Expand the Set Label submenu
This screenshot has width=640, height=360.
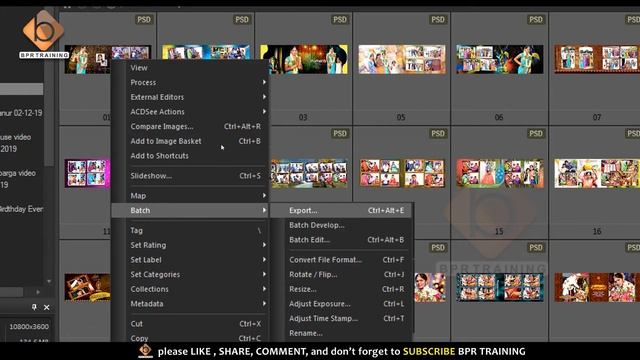pos(190,260)
